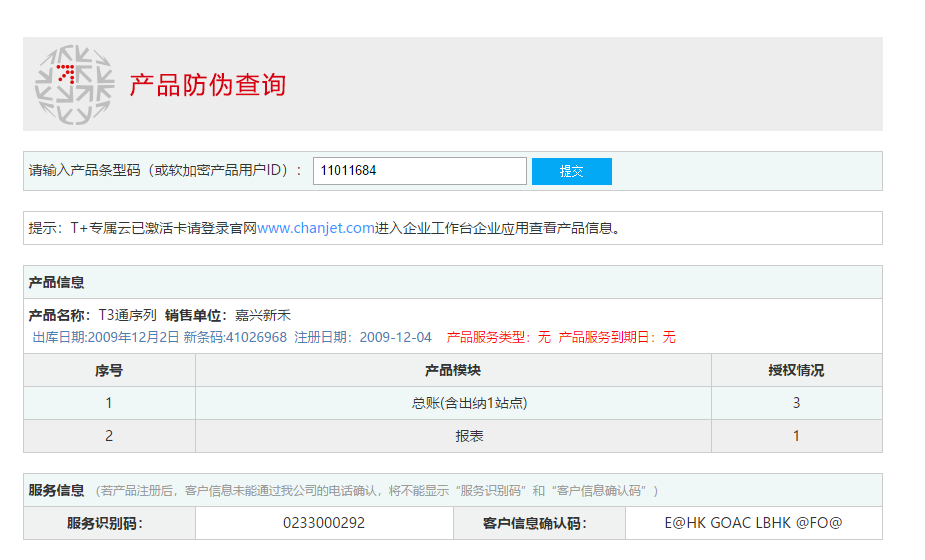This screenshot has width=925, height=560.
Task: Select the service ID 0233000292
Action: 324,523
